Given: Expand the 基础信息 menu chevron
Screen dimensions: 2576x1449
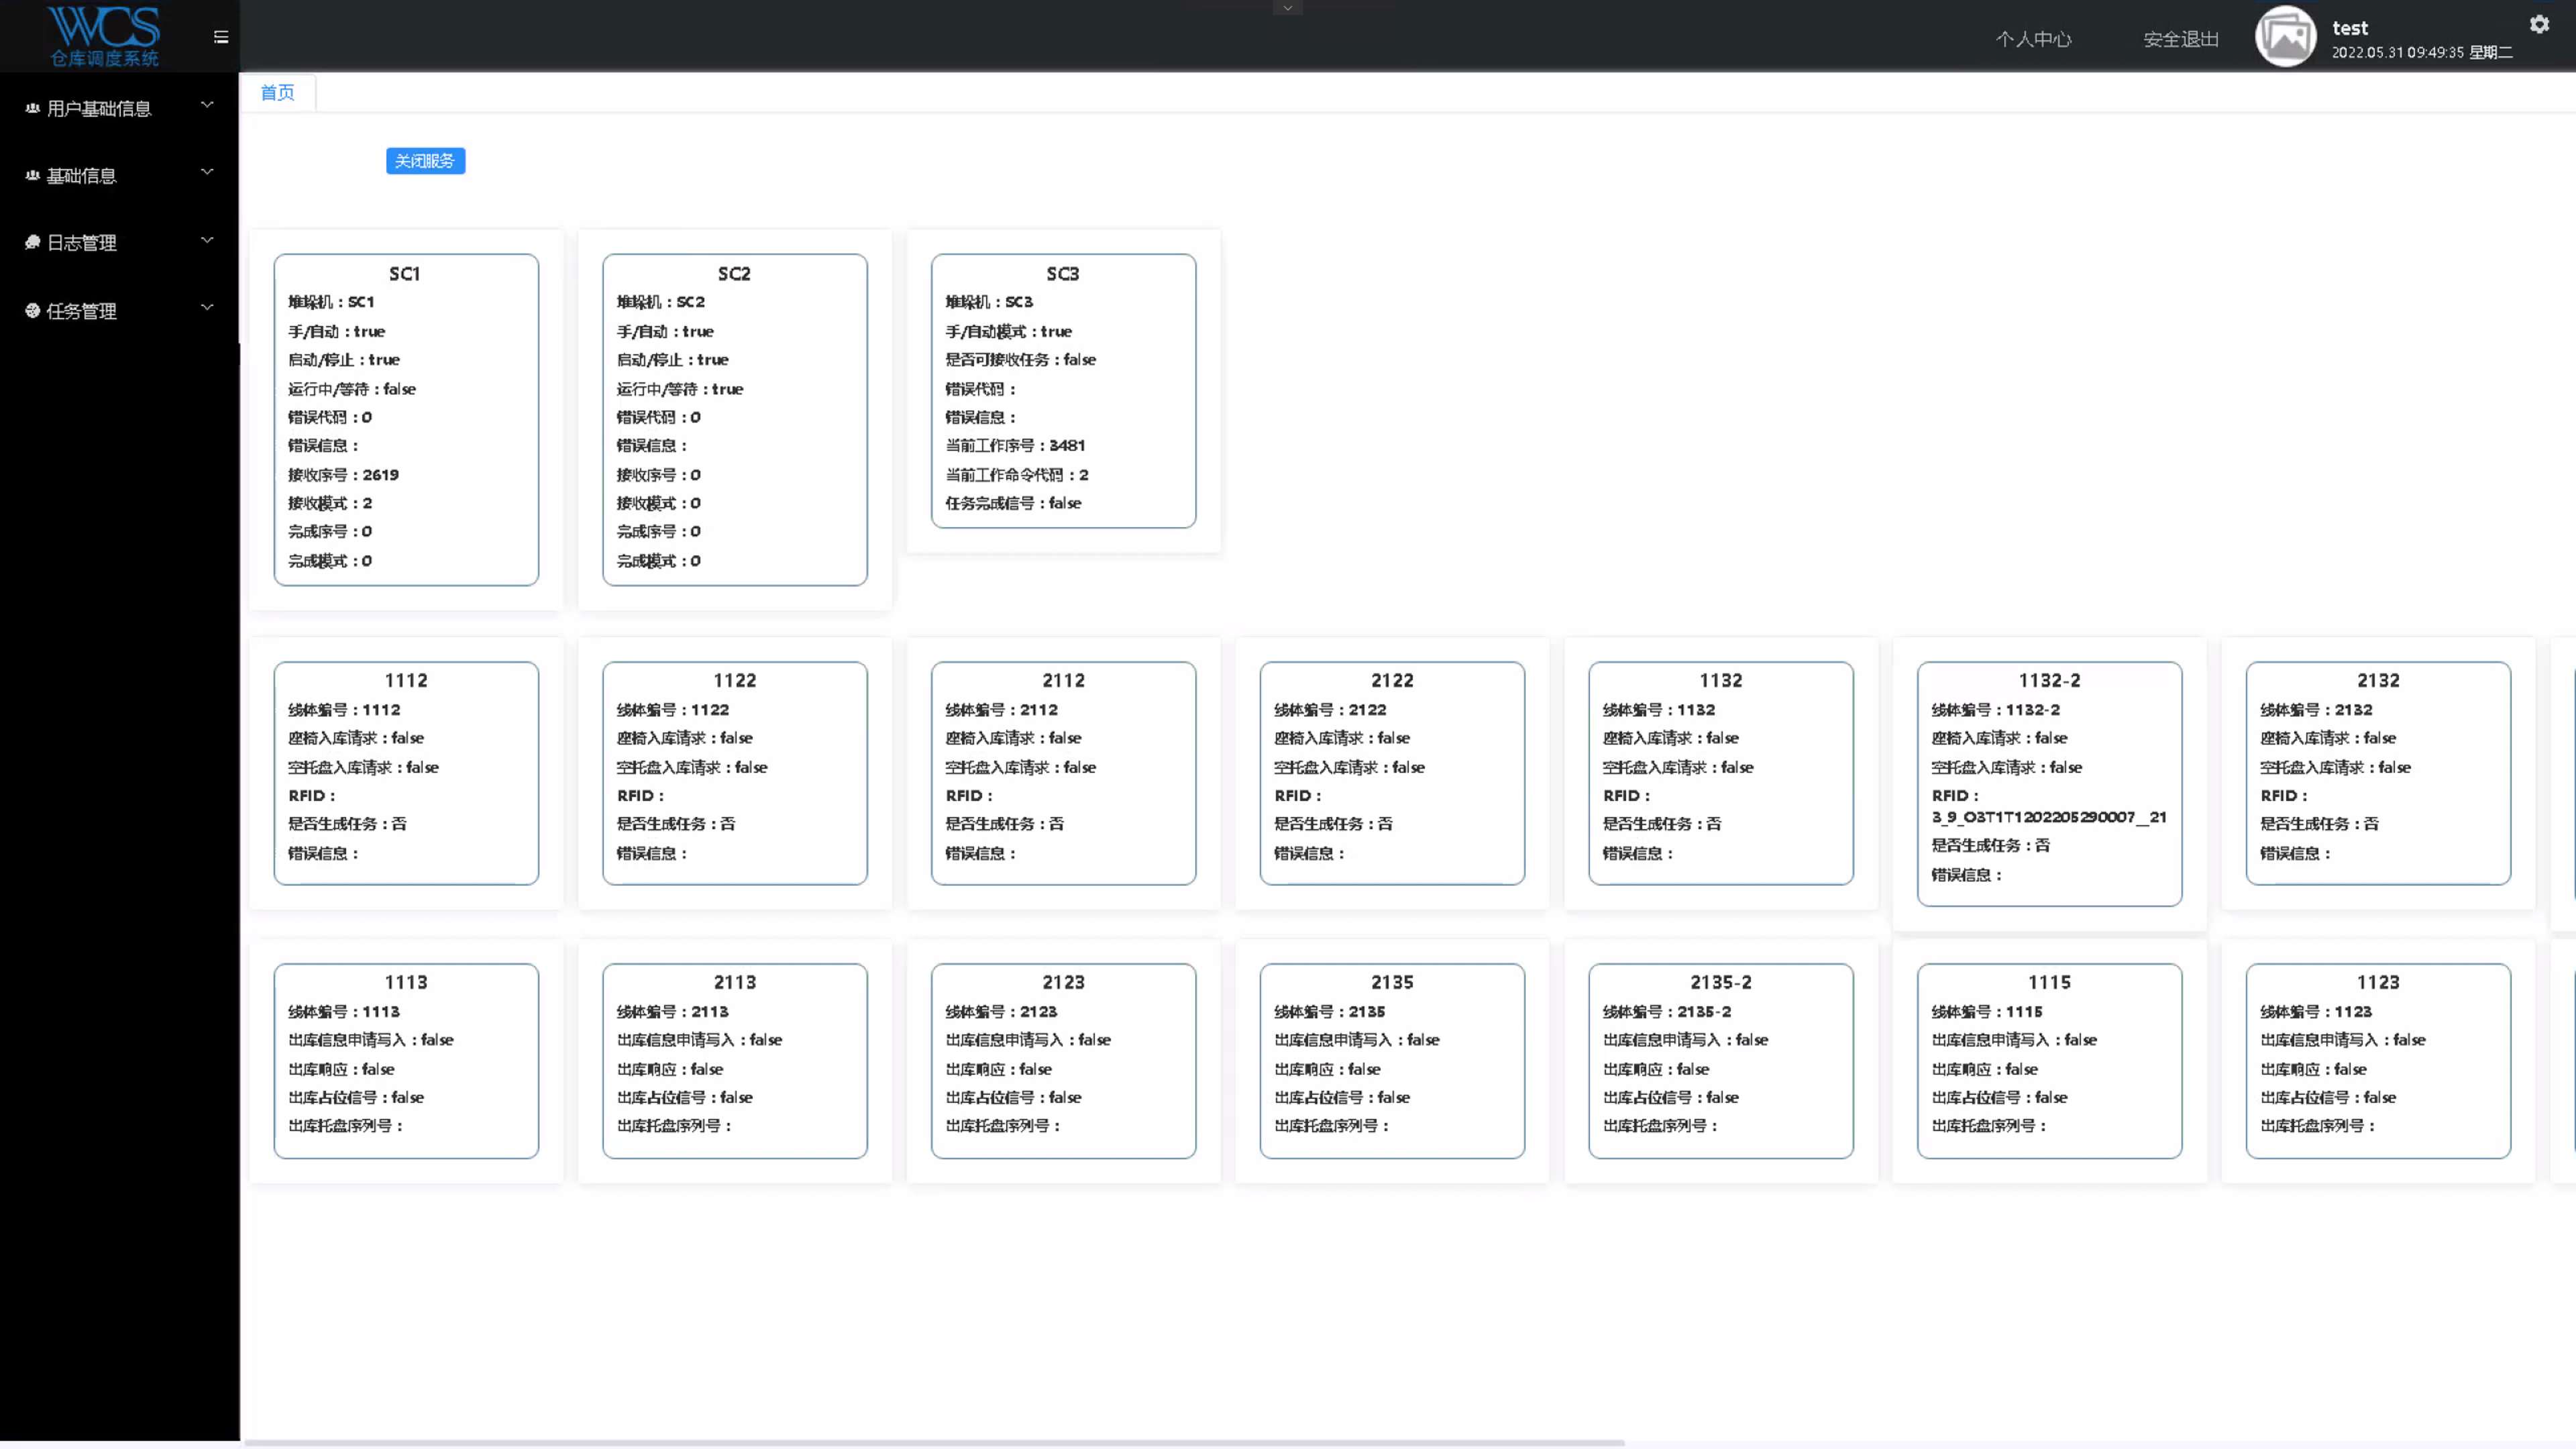Looking at the screenshot, I should (207, 172).
